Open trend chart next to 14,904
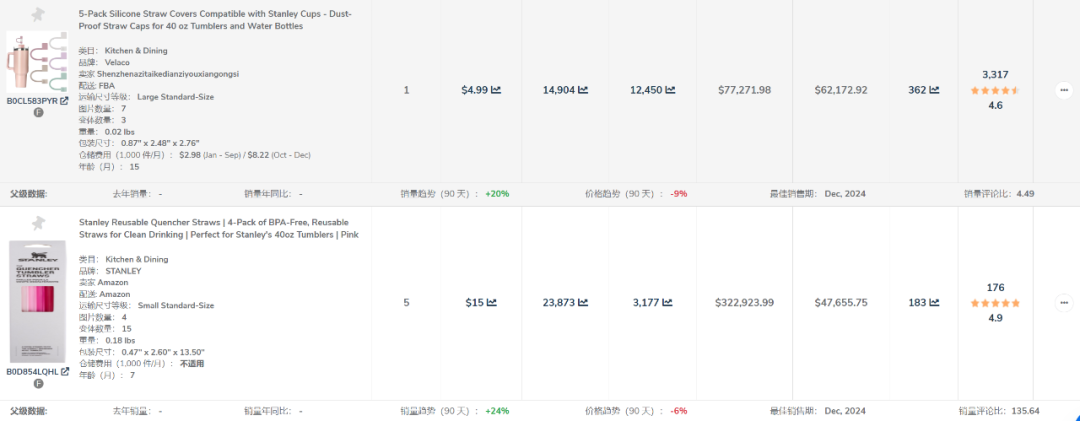The height and width of the screenshot is (421, 1080). tap(583, 90)
